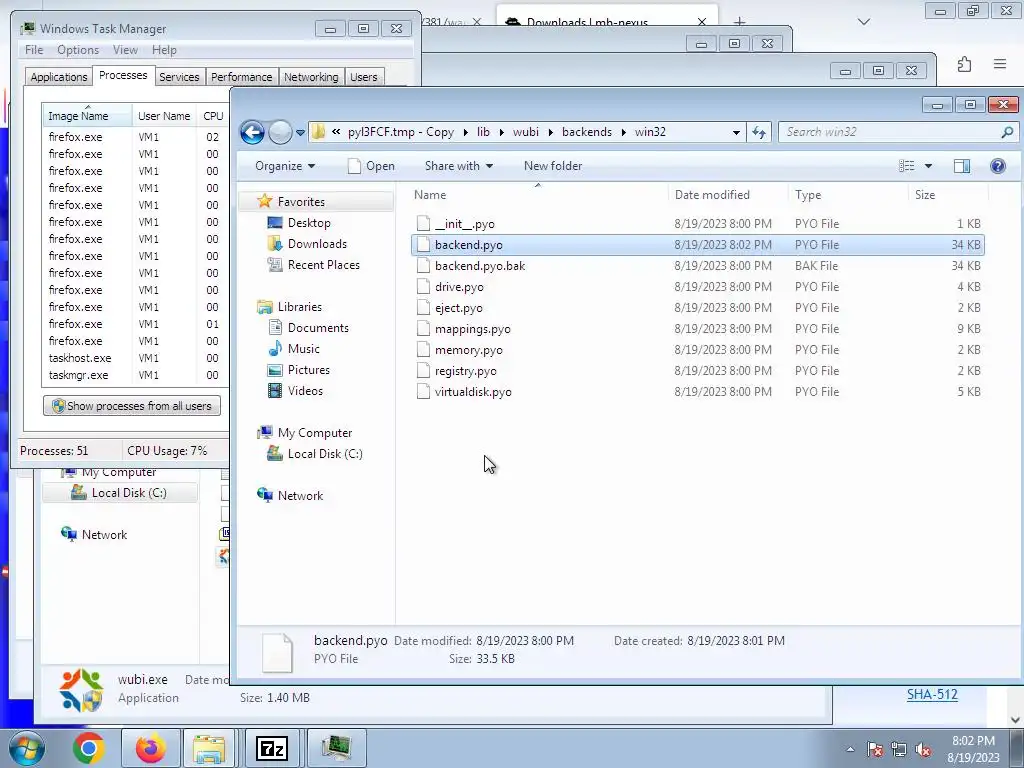Sort files by Name column

[538, 195]
